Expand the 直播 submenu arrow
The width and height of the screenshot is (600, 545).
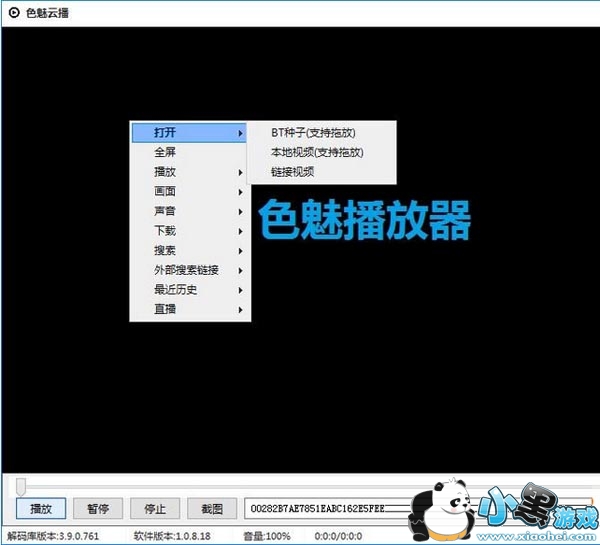coord(240,310)
